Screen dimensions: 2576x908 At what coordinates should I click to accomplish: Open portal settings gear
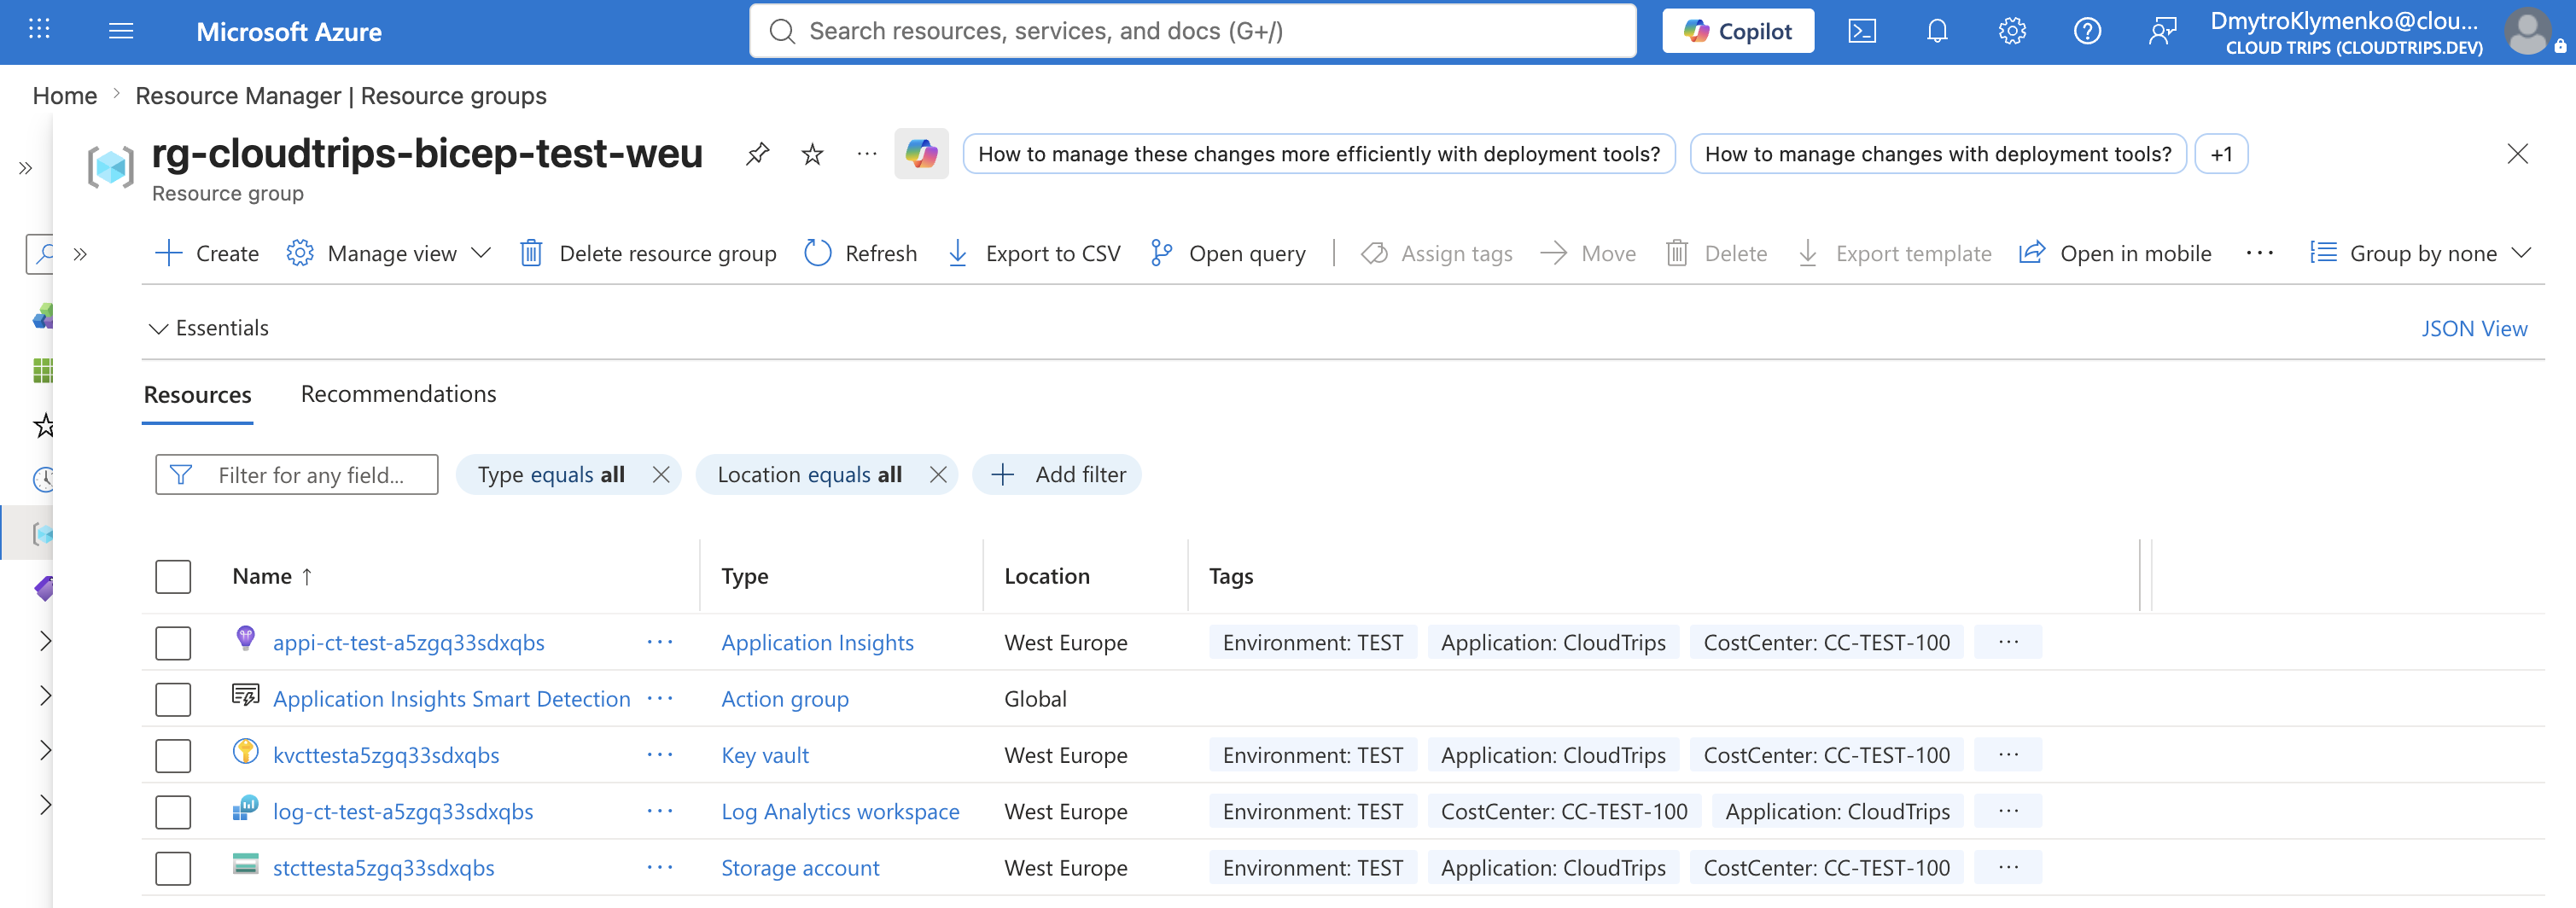pyautogui.click(x=2012, y=31)
